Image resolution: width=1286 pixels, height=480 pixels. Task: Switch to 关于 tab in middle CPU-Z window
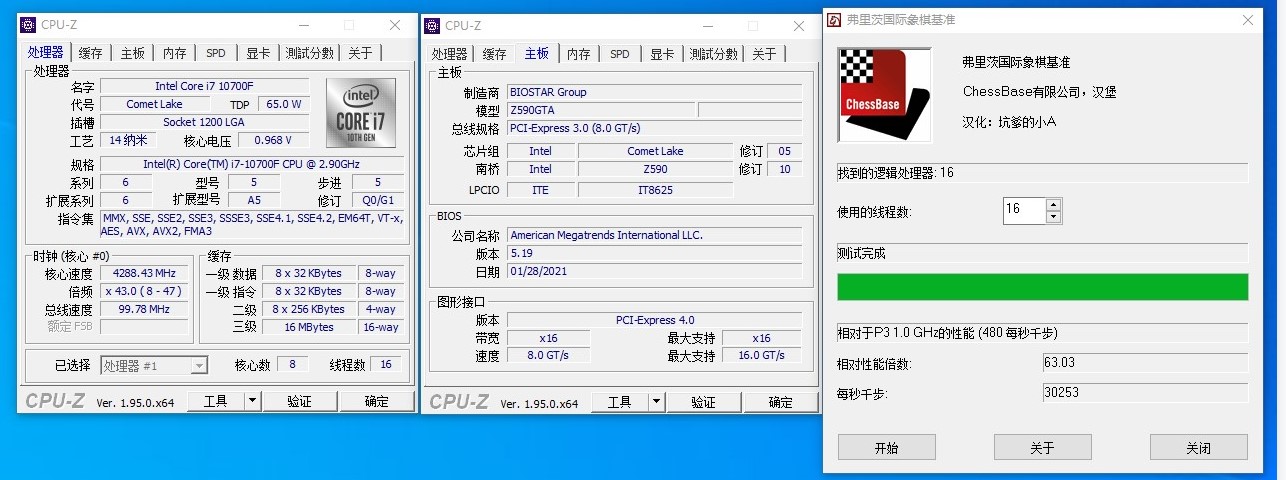click(x=764, y=54)
